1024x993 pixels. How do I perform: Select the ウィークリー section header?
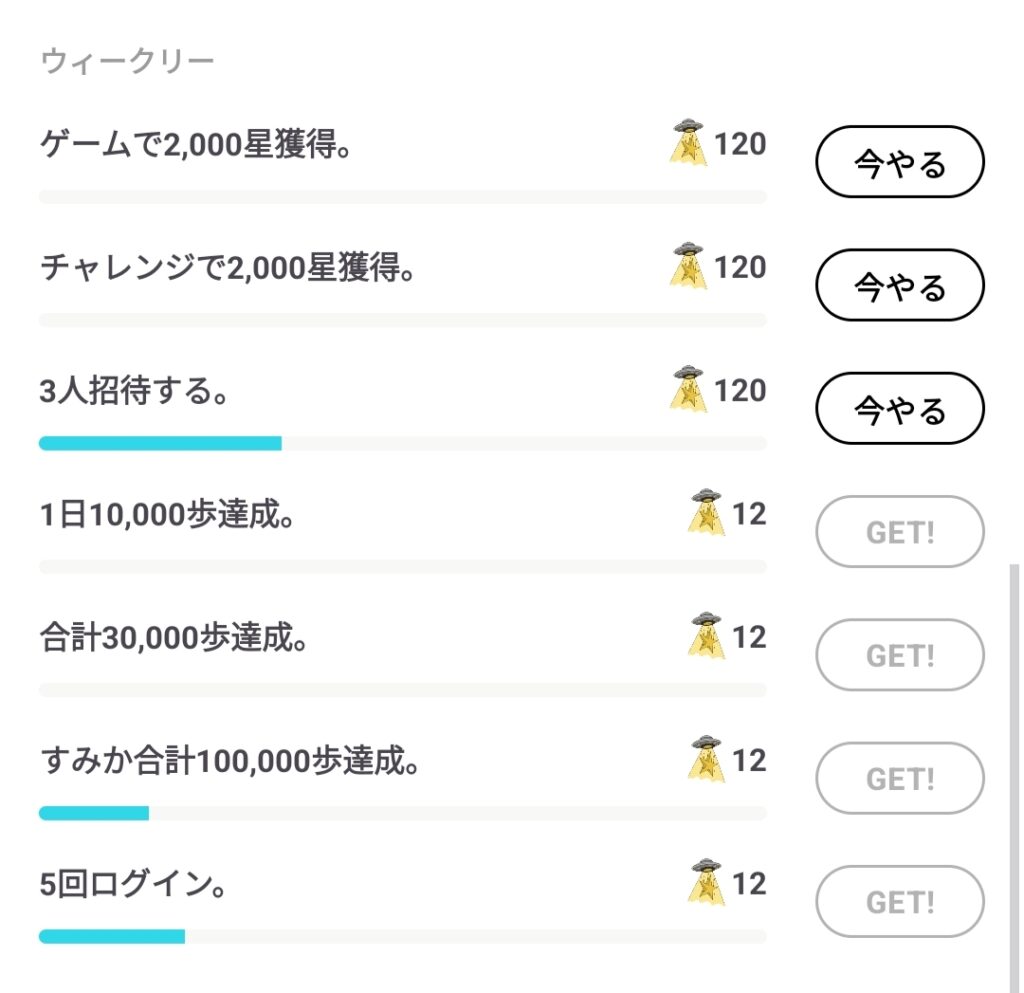pos(127,62)
